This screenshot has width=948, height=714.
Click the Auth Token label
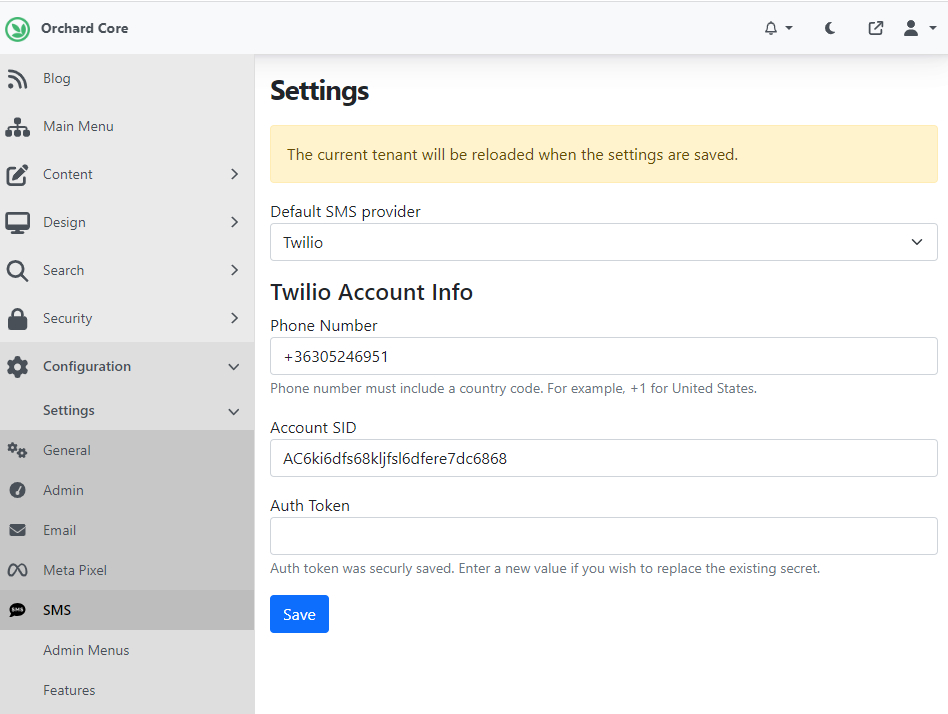pyautogui.click(x=310, y=505)
